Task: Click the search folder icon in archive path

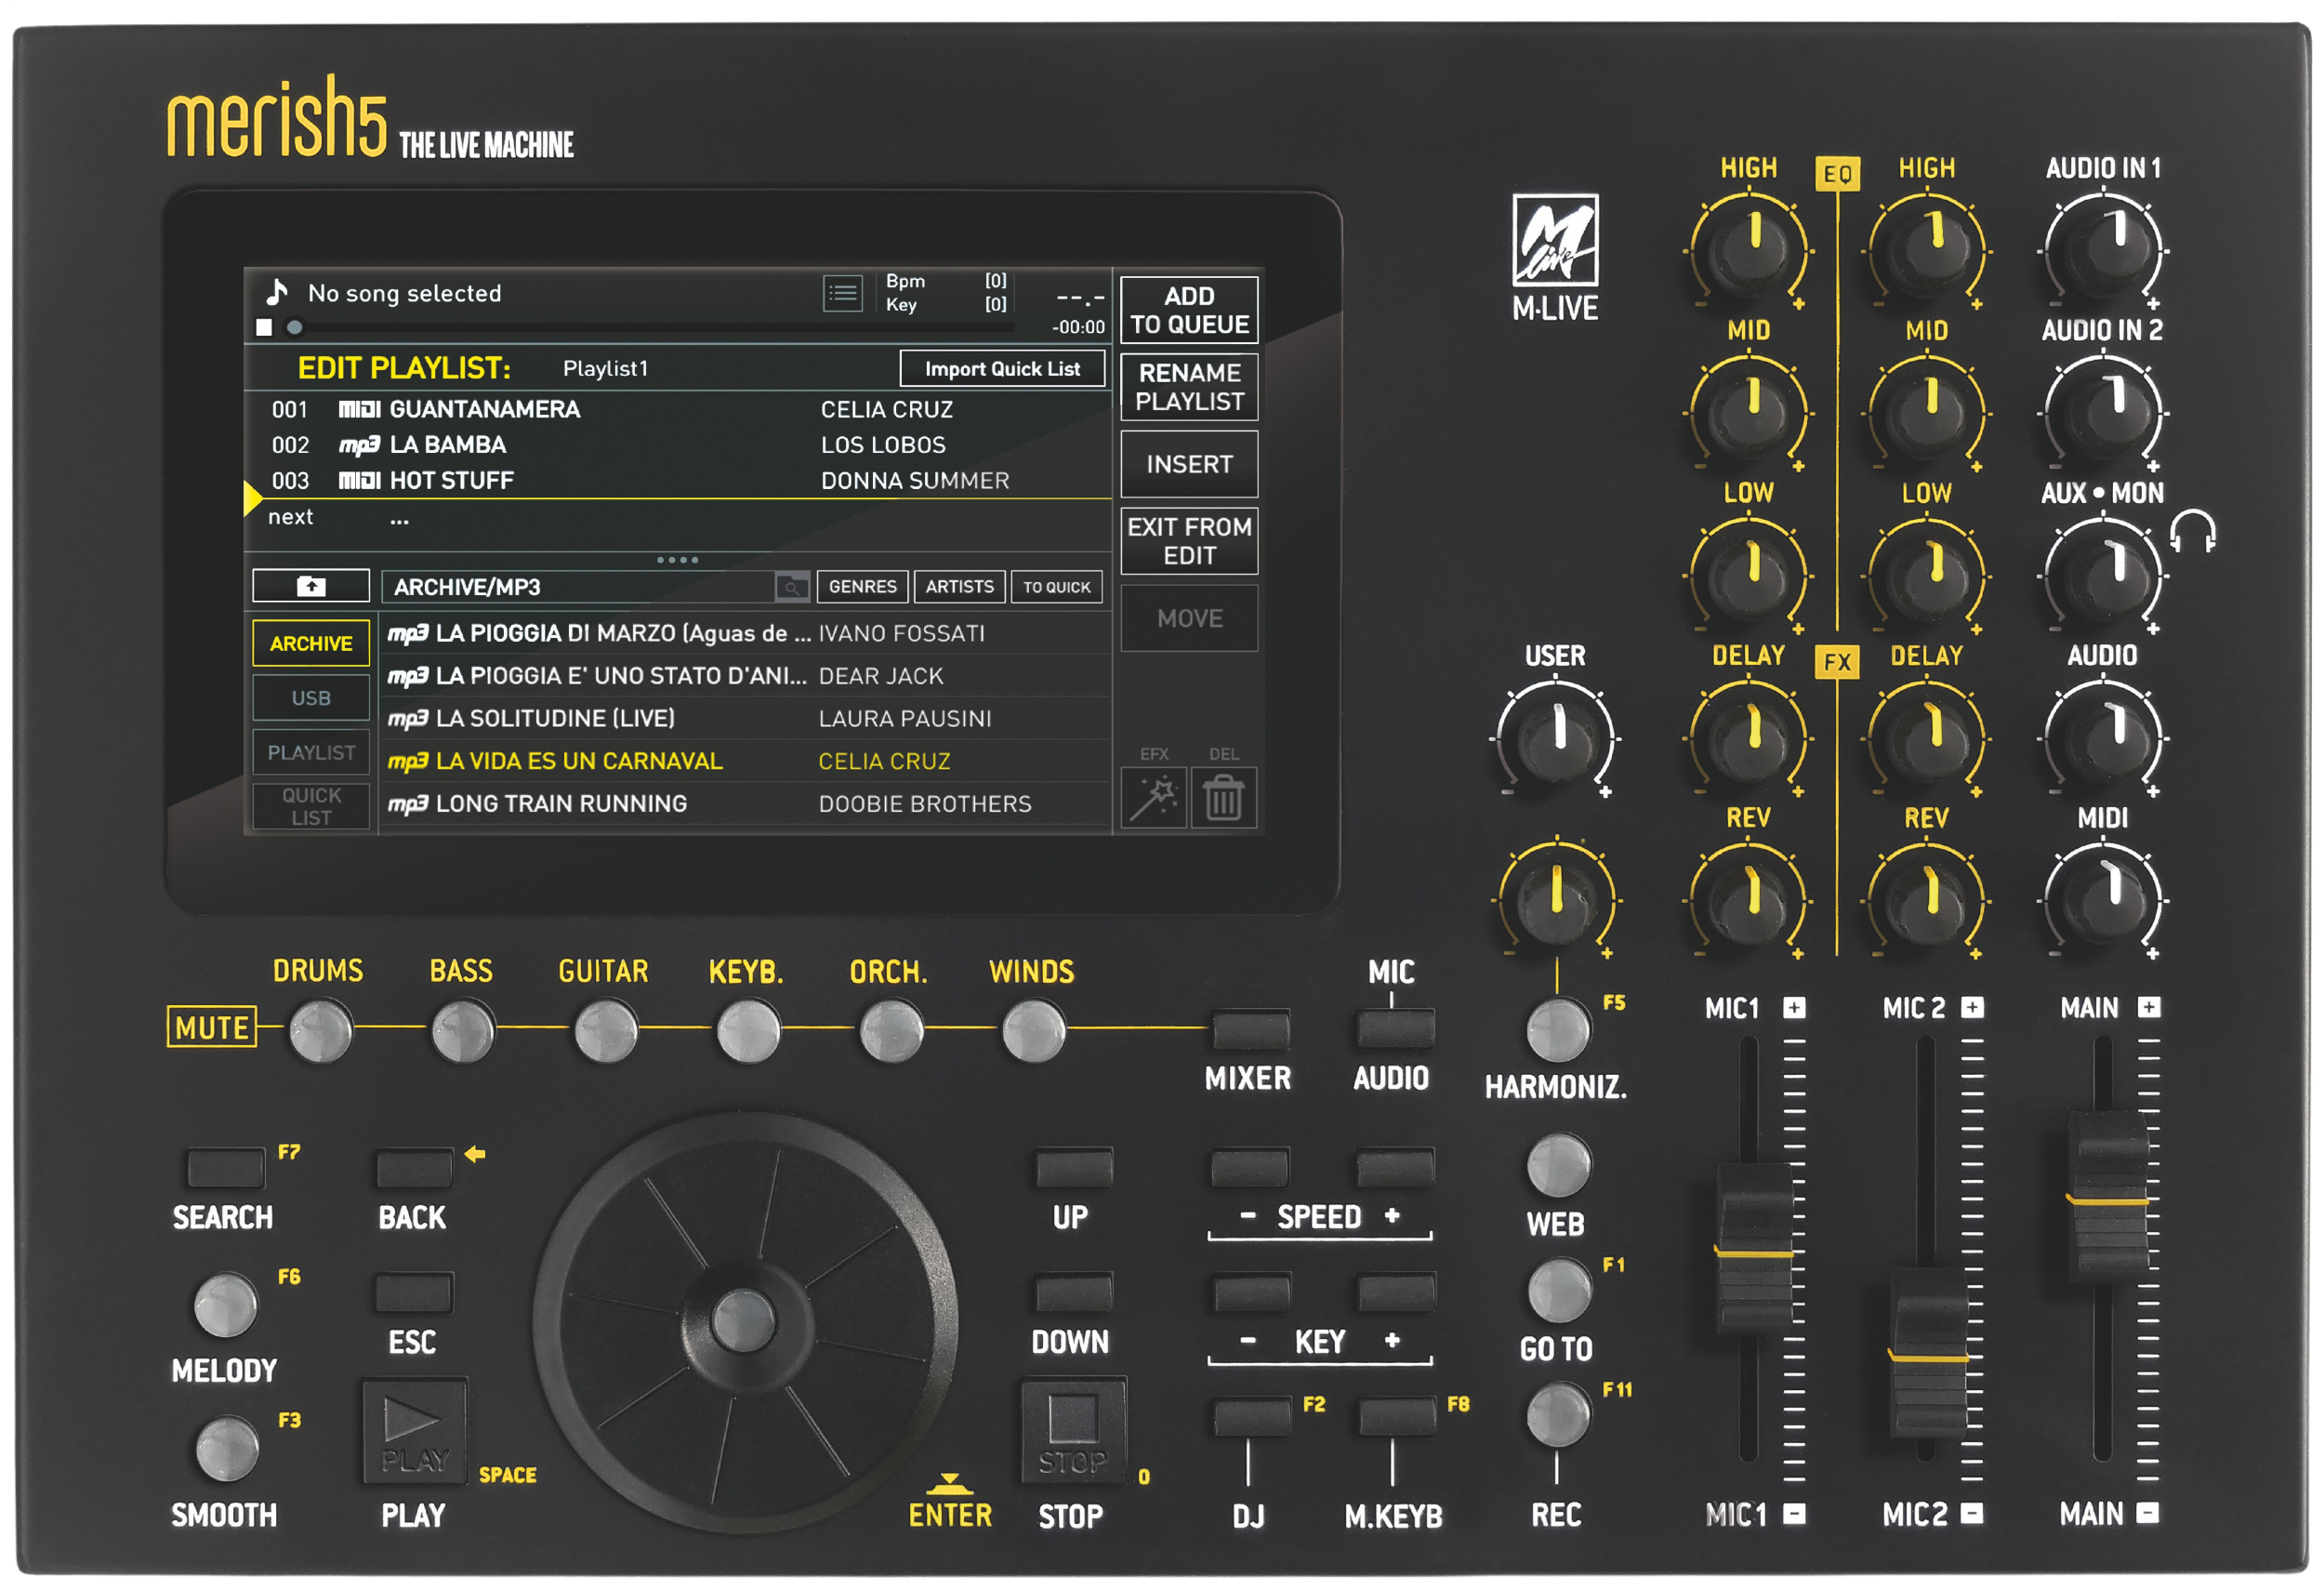Action: [x=792, y=587]
